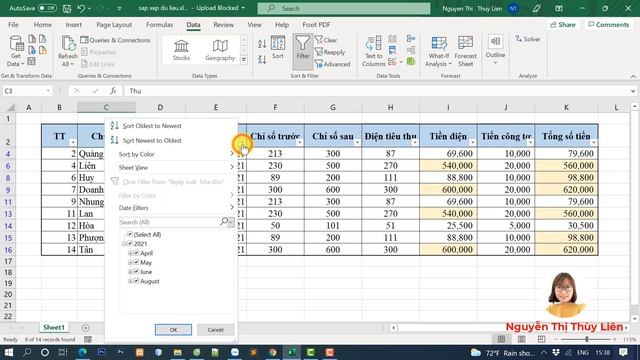This screenshot has height=360, width=640.
Task: Sort Z to A descending icon
Action: coord(262,60)
